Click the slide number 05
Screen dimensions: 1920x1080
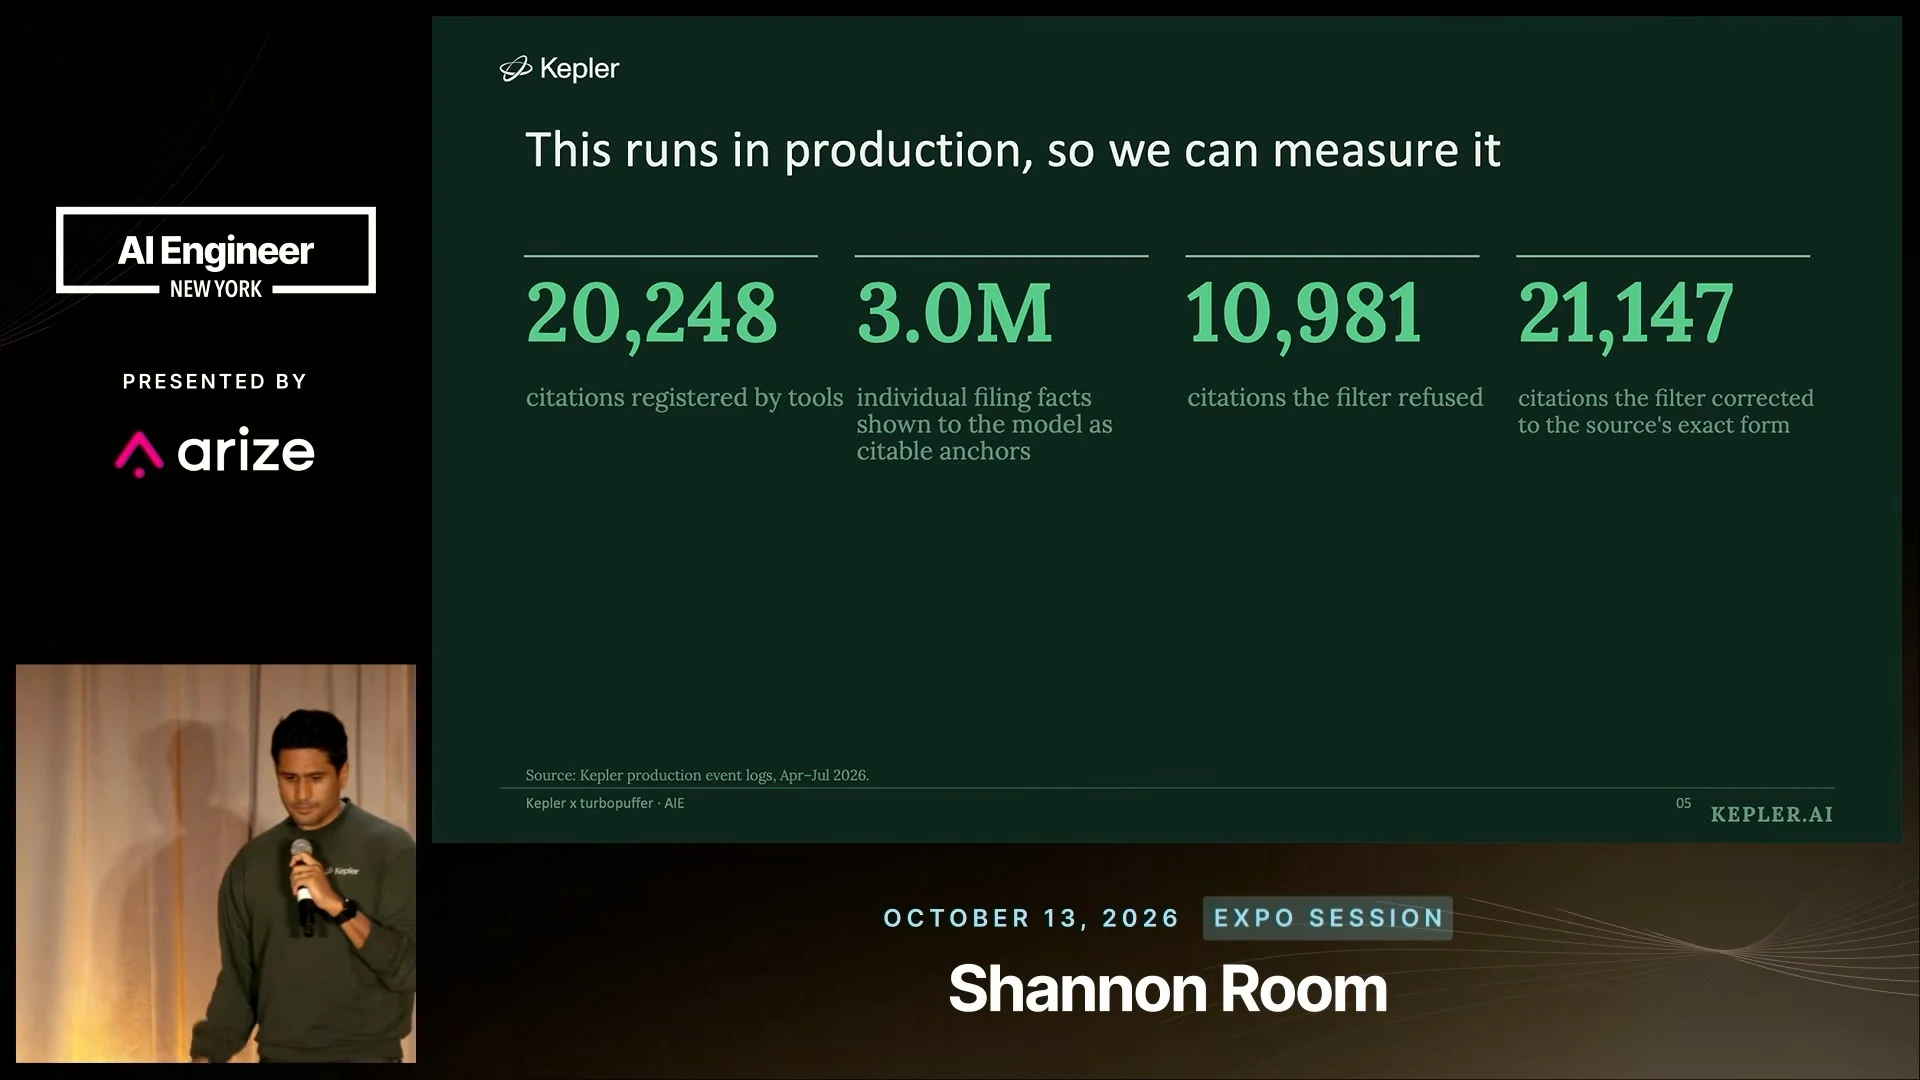pyautogui.click(x=1684, y=803)
